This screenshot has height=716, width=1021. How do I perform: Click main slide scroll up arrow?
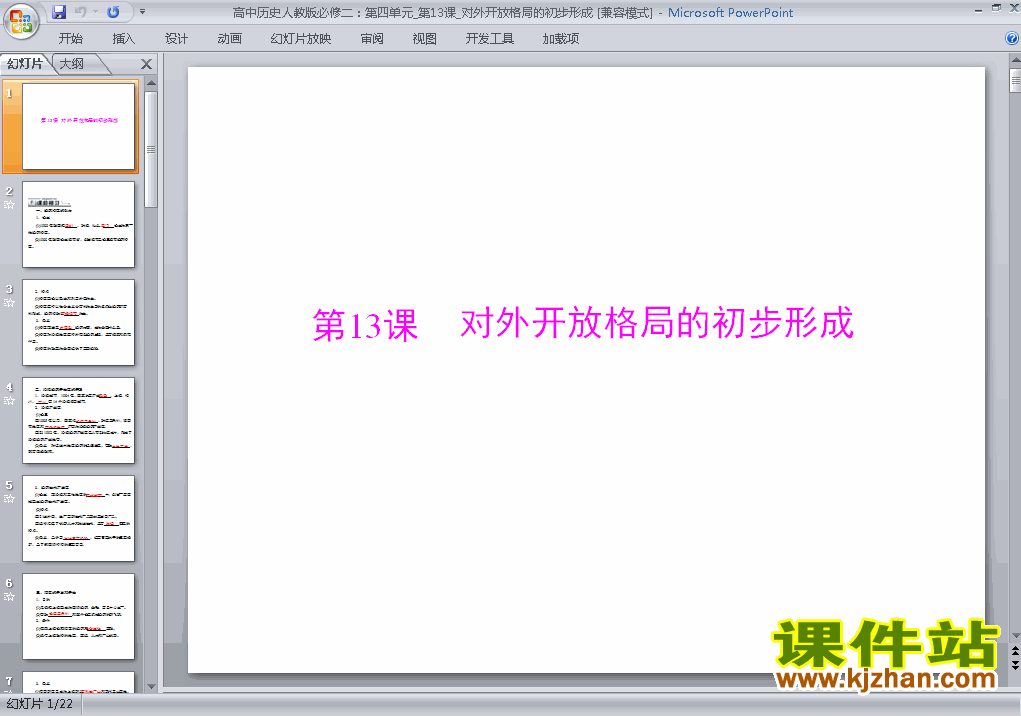click(1015, 61)
